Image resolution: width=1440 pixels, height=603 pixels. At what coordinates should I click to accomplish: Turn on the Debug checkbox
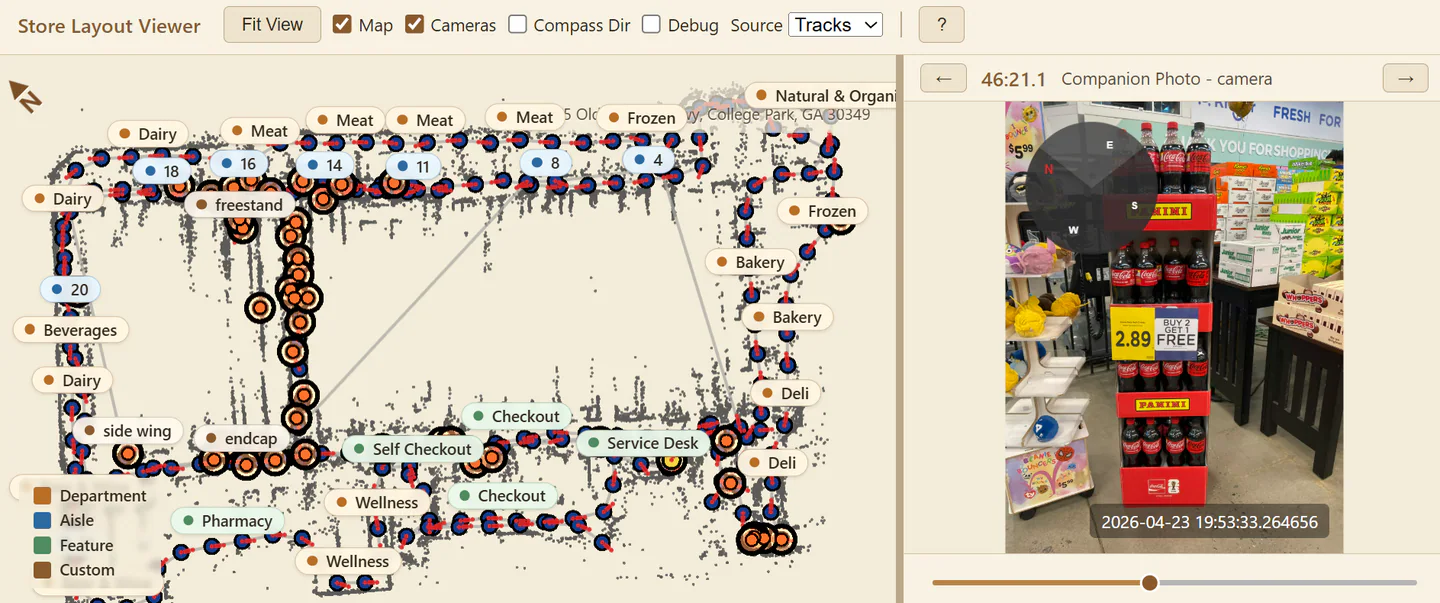click(651, 24)
